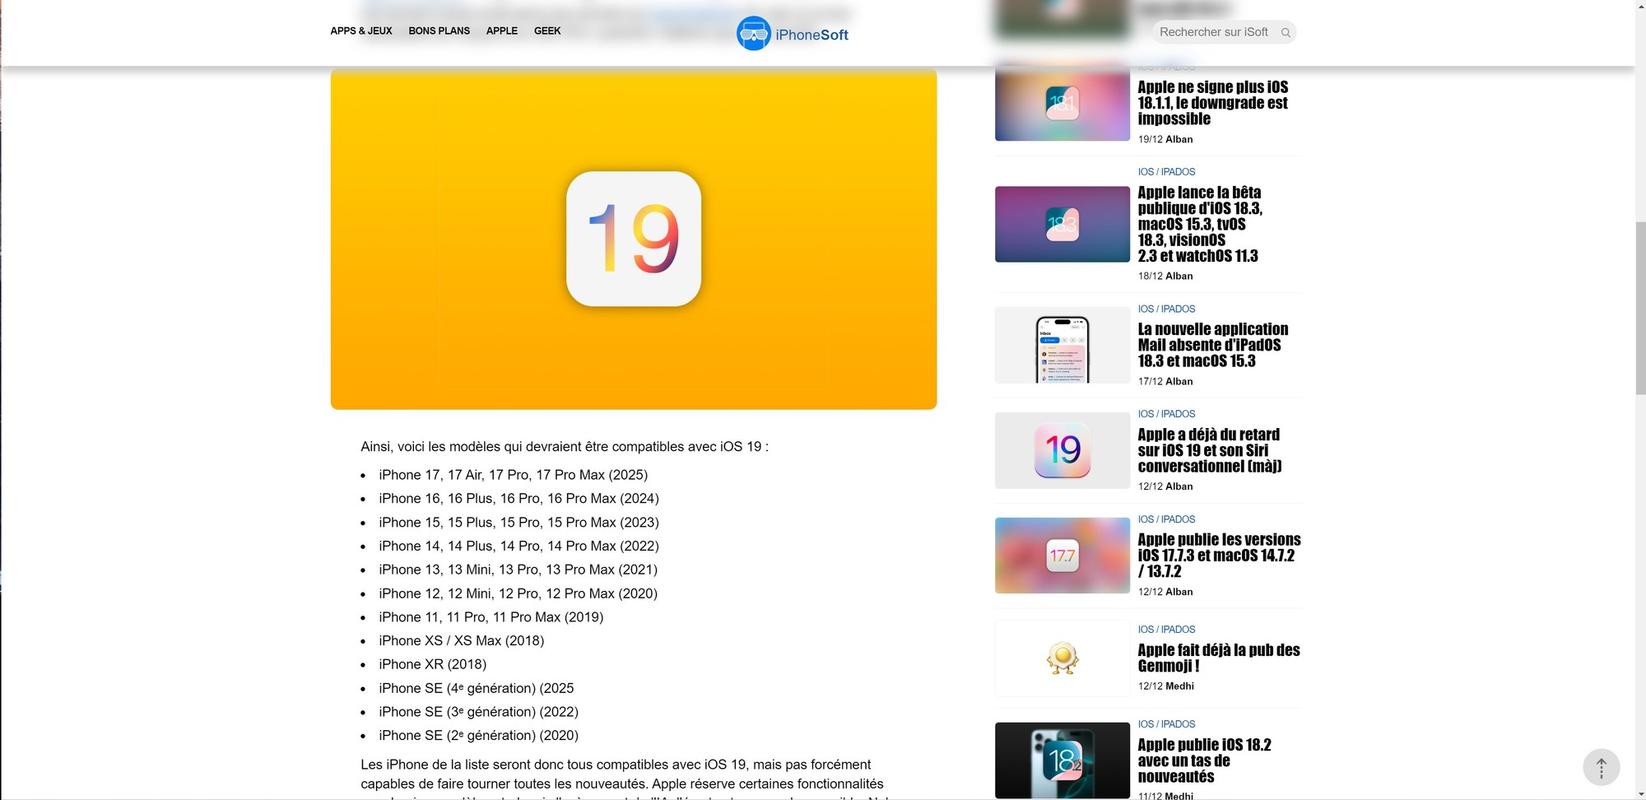Open article on iOS 18.3 public beta
1646x800 pixels.
[x=1200, y=224]
